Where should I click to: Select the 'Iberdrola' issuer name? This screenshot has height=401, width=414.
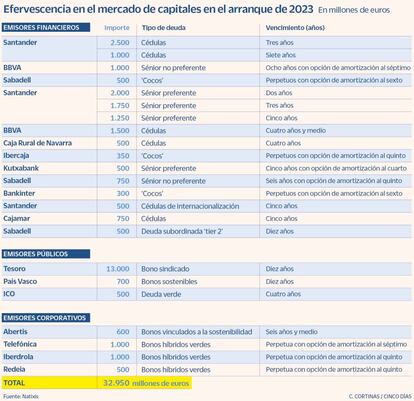18,357
